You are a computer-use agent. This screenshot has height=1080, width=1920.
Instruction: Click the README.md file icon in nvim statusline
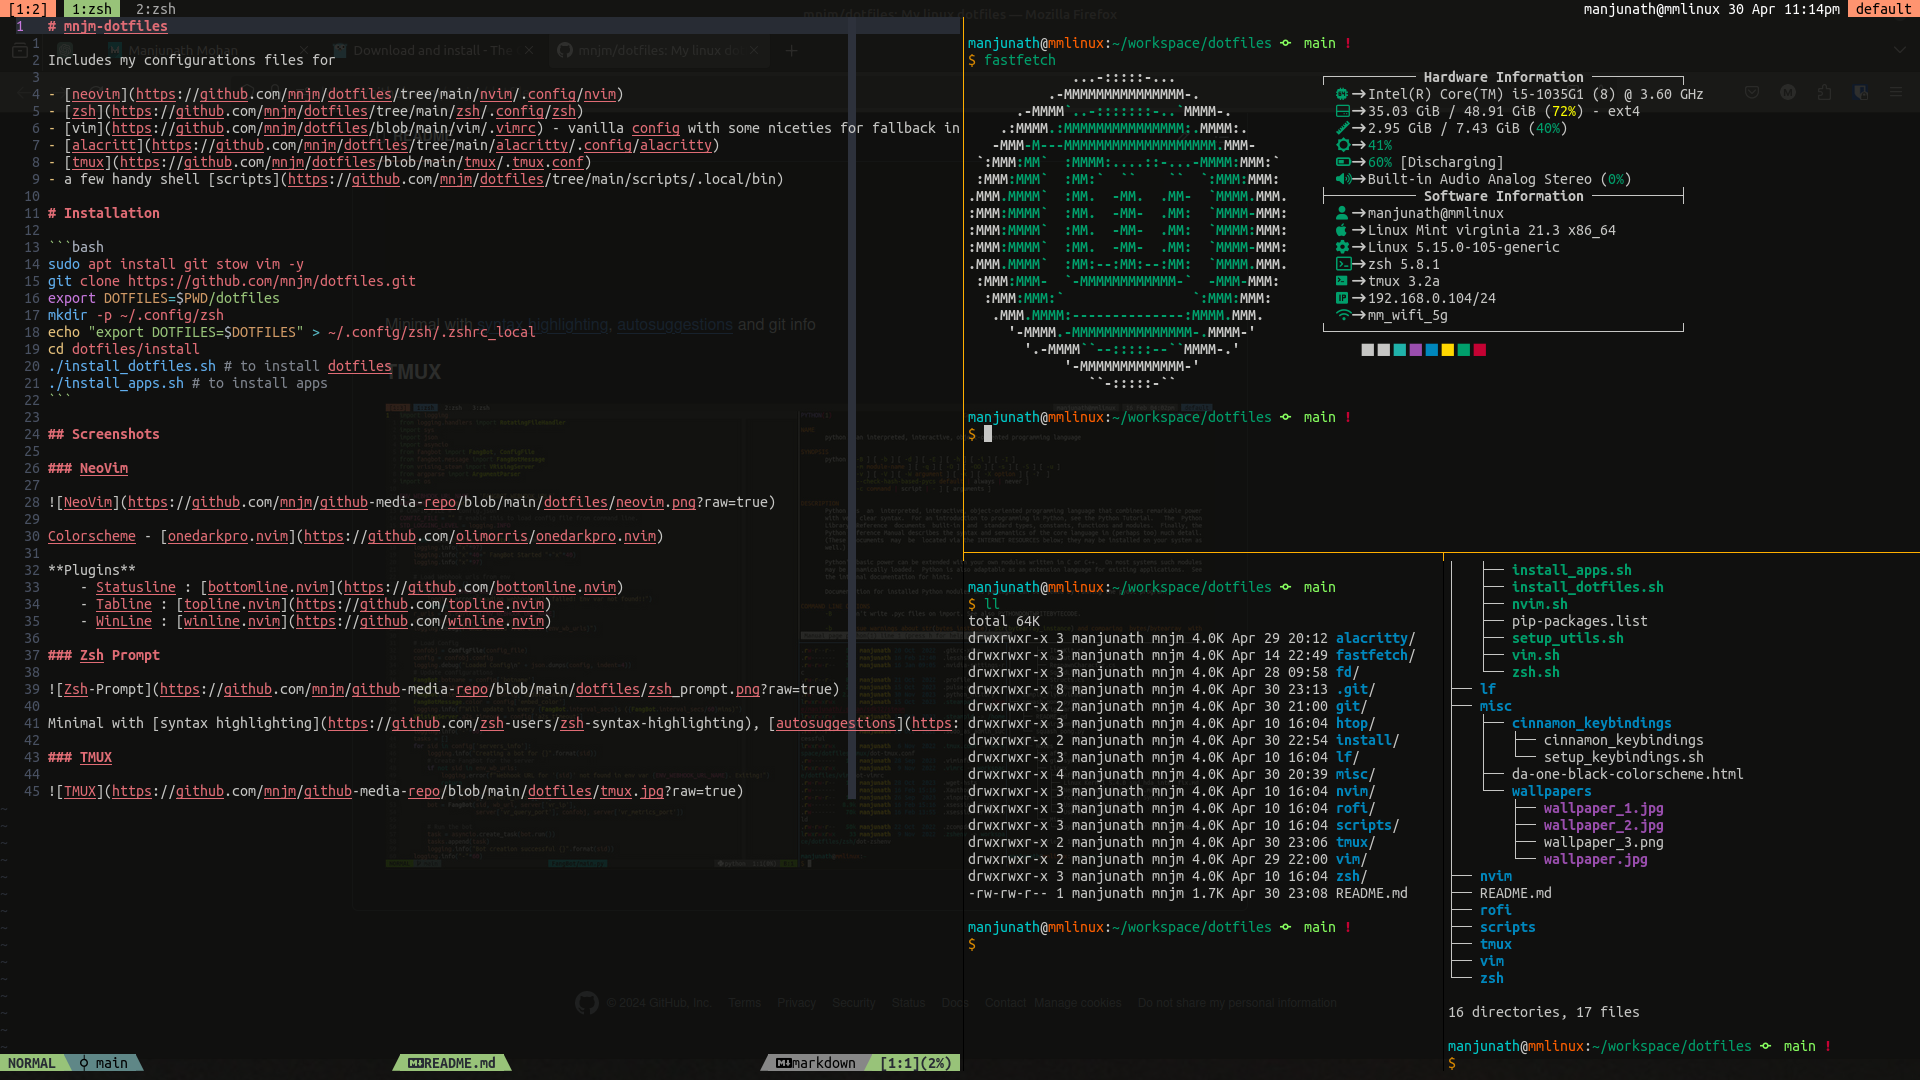[416, 1063]
